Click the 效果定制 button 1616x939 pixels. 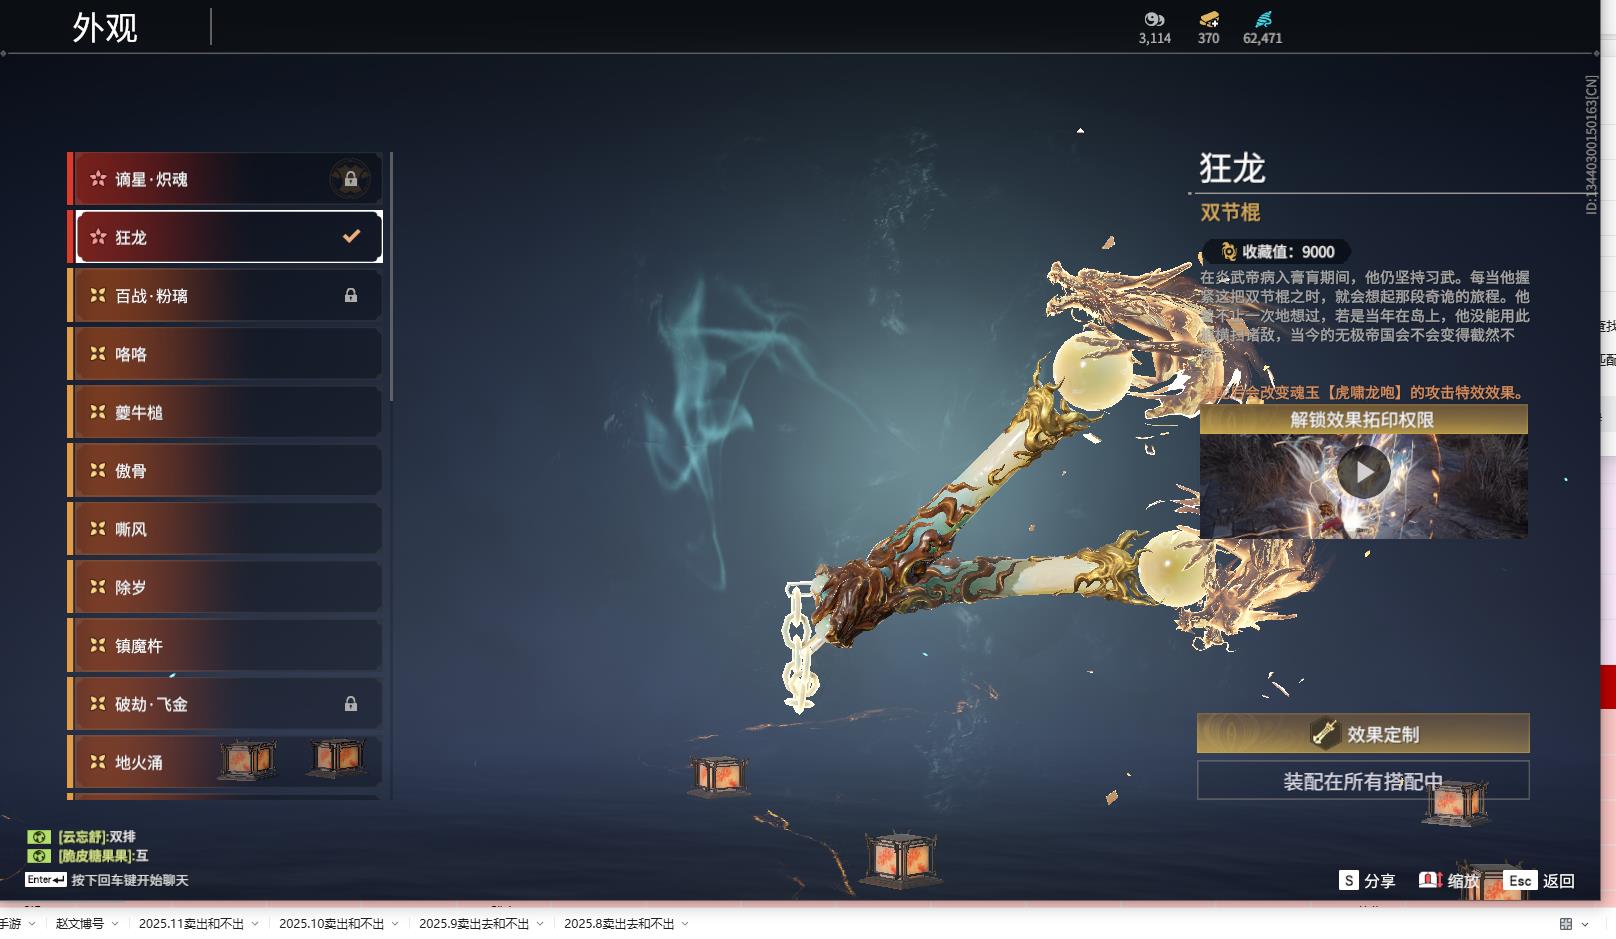click(x=1362, y=734)
